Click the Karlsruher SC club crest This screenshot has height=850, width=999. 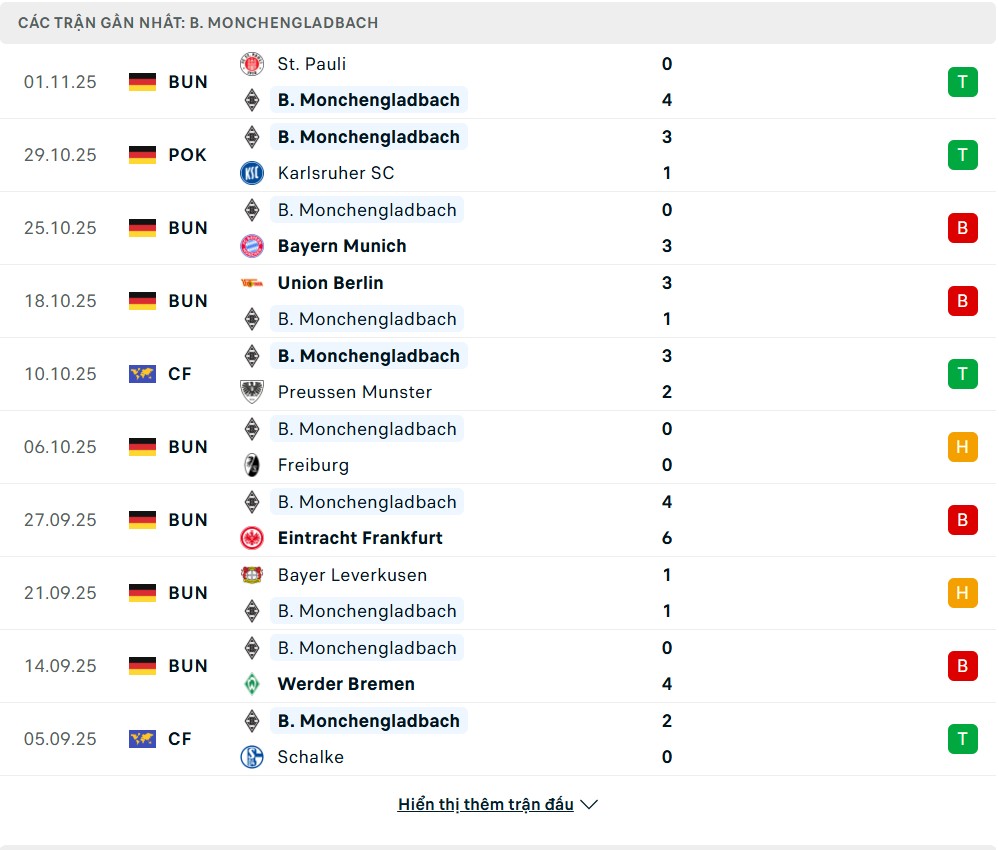point(251,173)
